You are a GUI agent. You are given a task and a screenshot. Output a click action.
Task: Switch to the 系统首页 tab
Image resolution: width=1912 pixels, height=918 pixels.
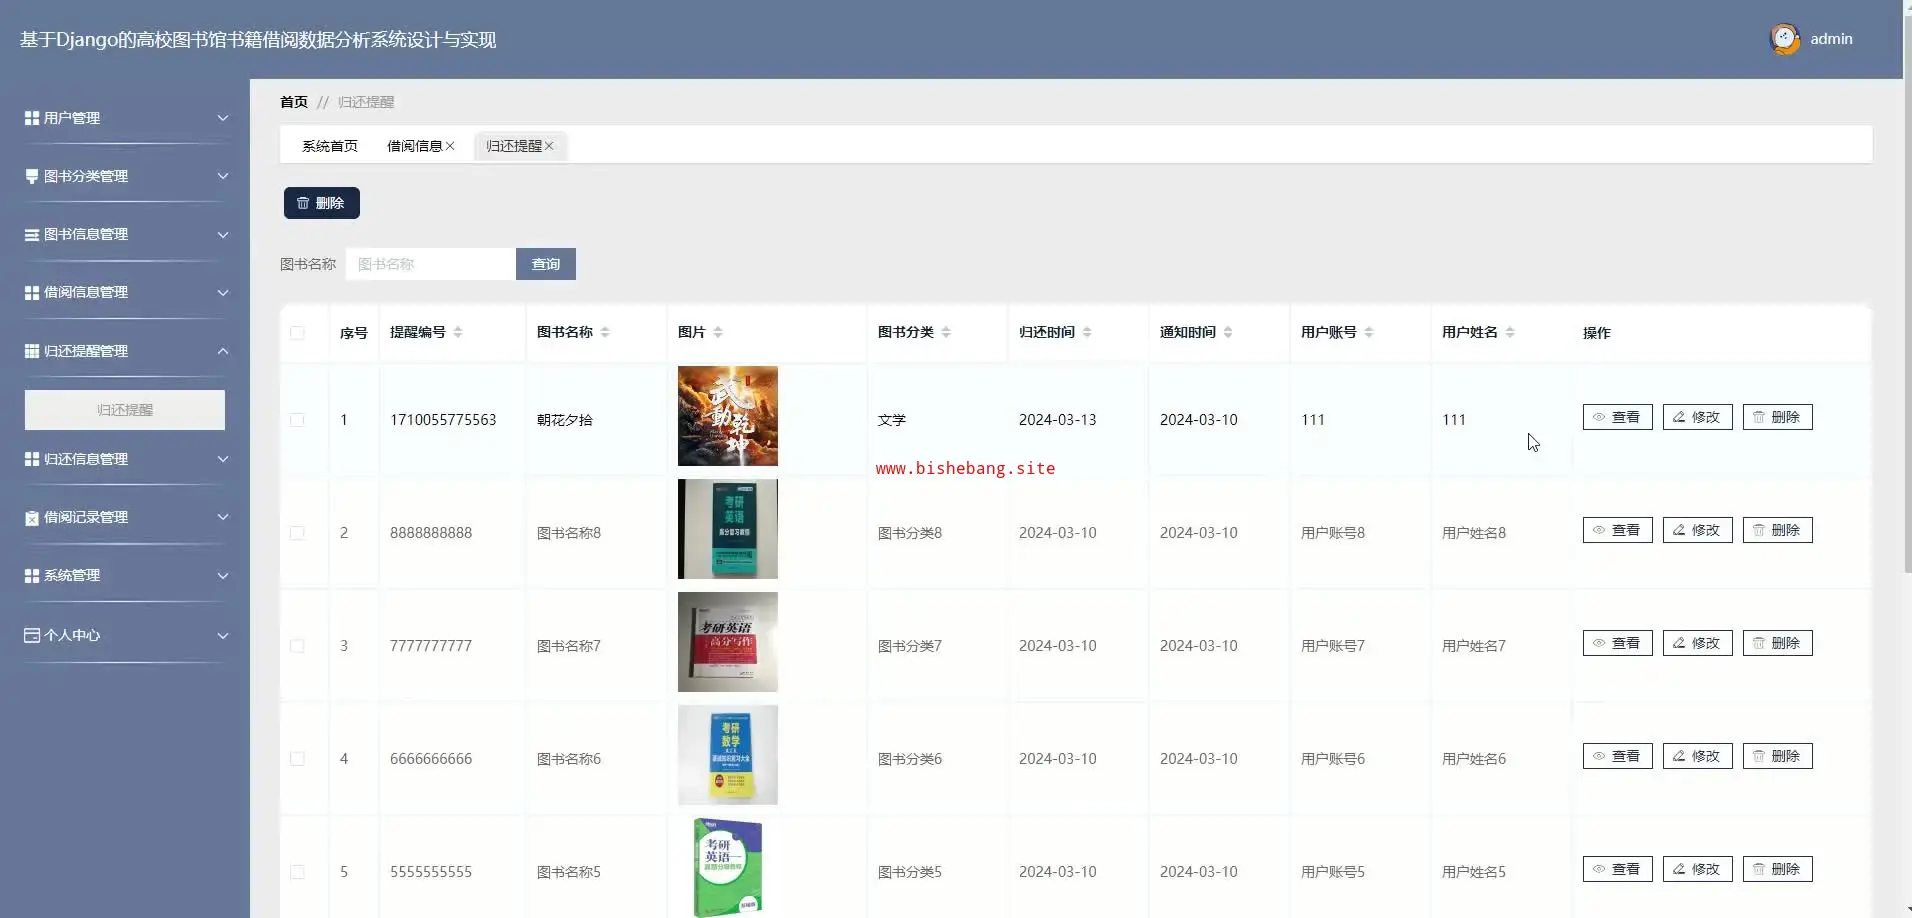(330, 146)
